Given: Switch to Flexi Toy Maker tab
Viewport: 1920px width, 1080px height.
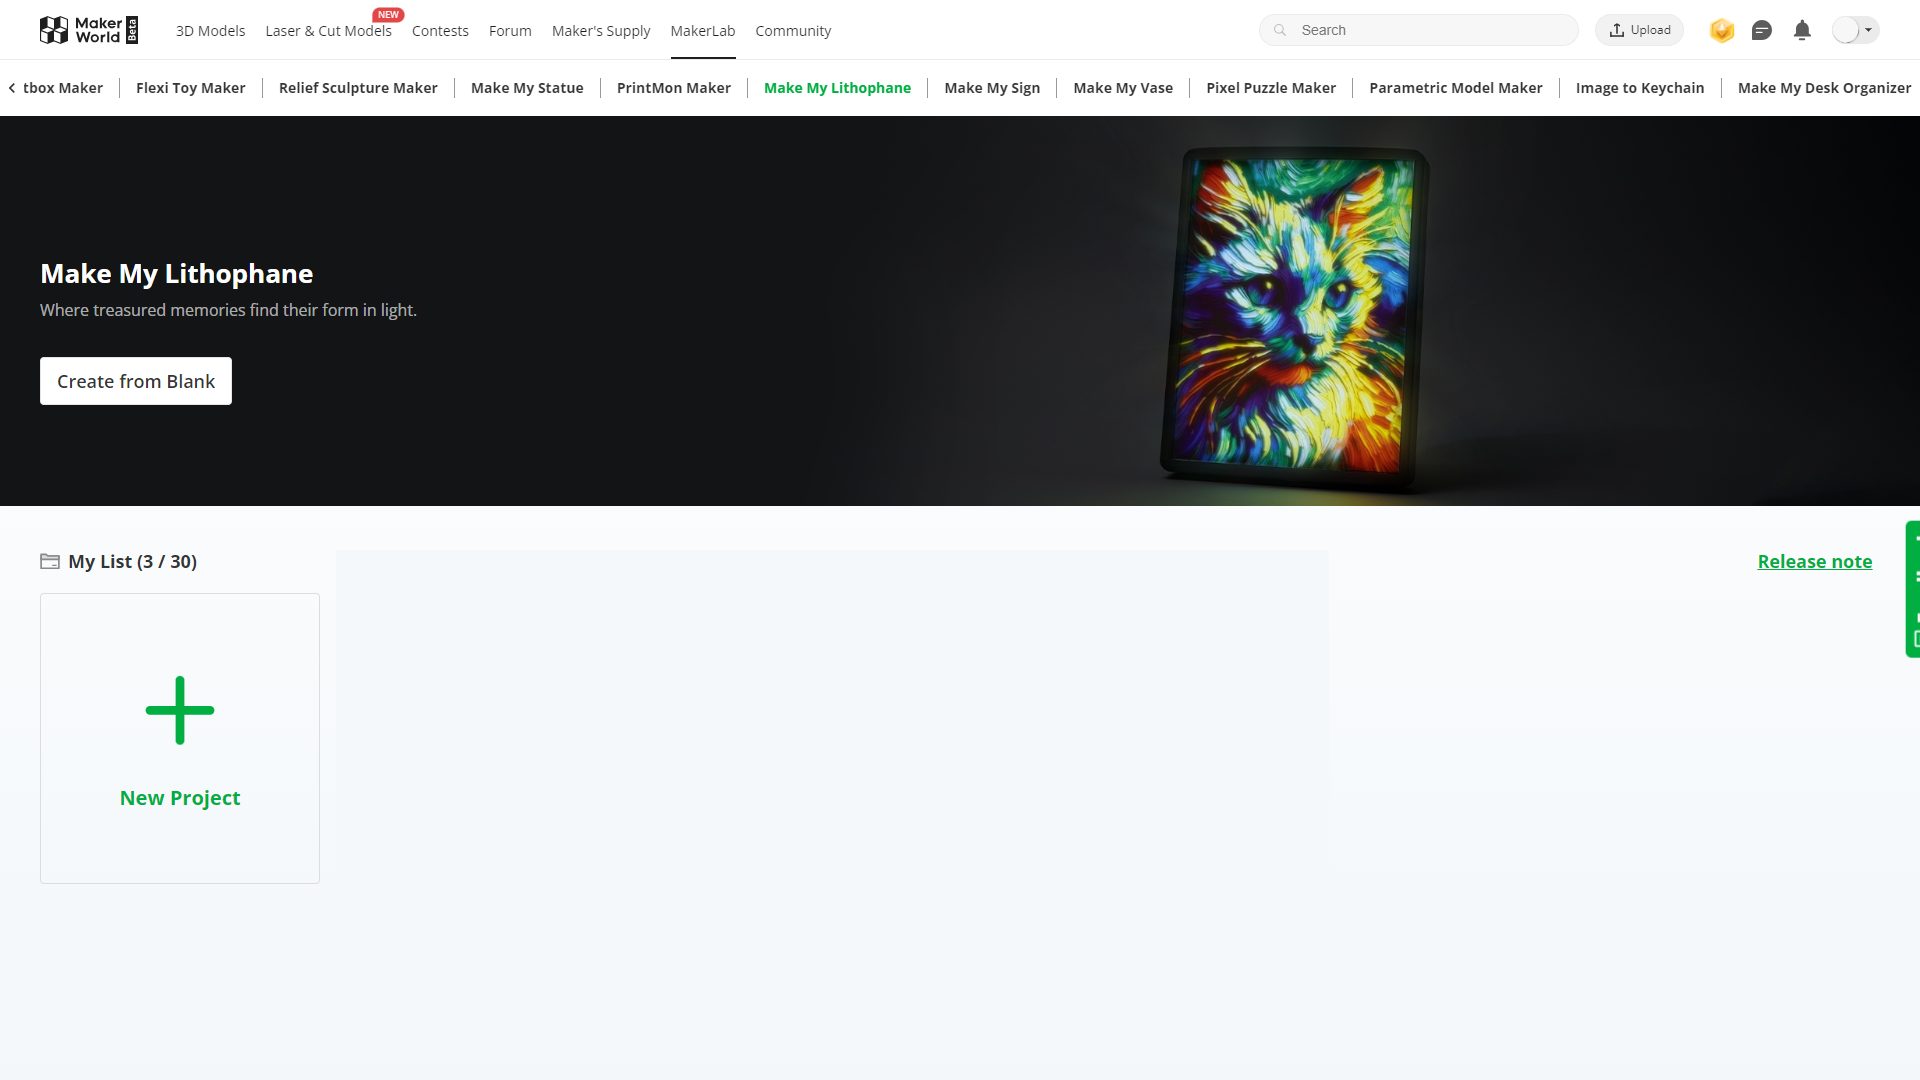Looking at the screenshot, I should coord(191,88).
